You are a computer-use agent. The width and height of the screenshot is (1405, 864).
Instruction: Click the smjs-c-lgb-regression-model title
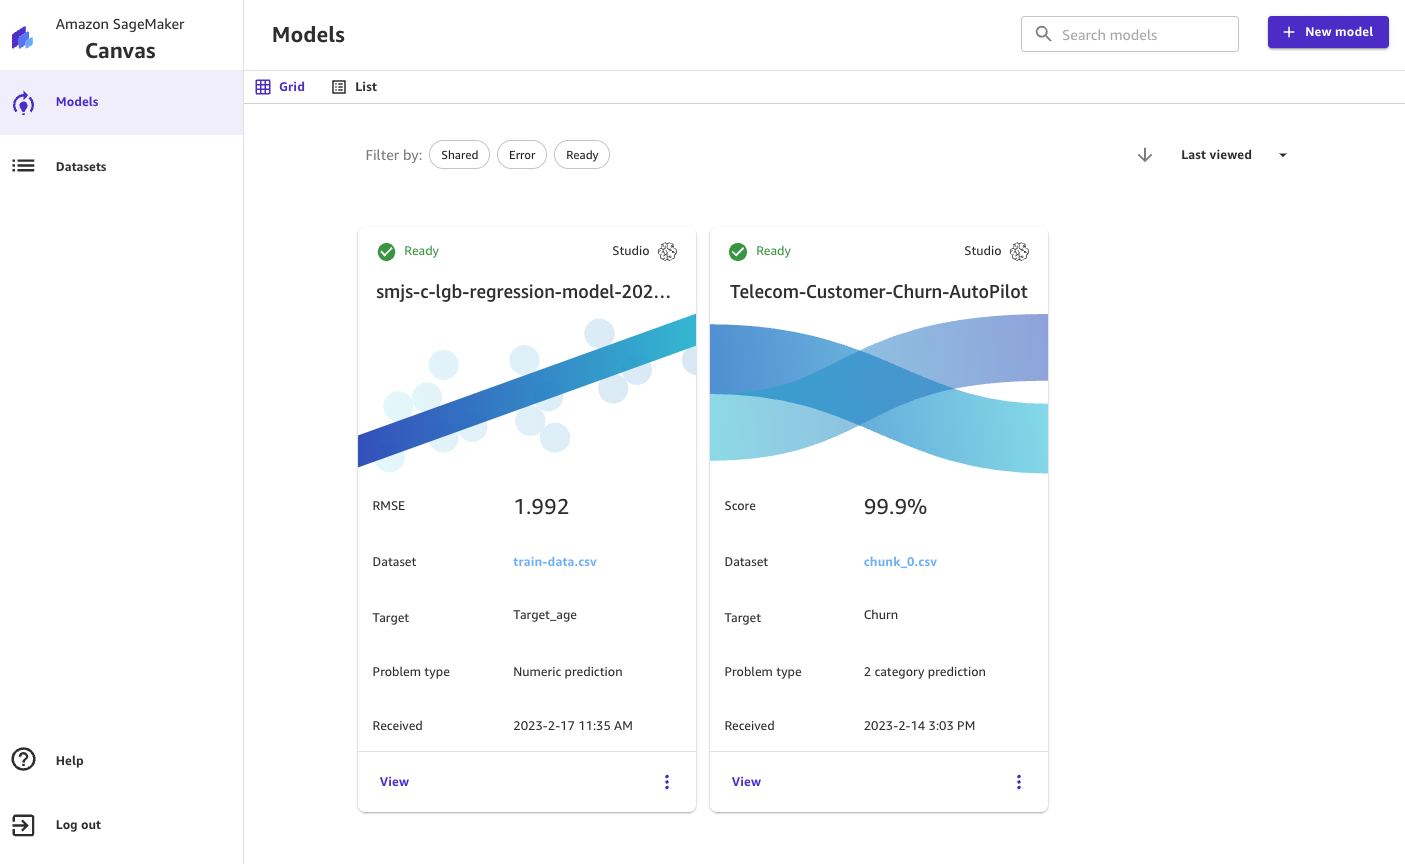(x=523, y=292)
